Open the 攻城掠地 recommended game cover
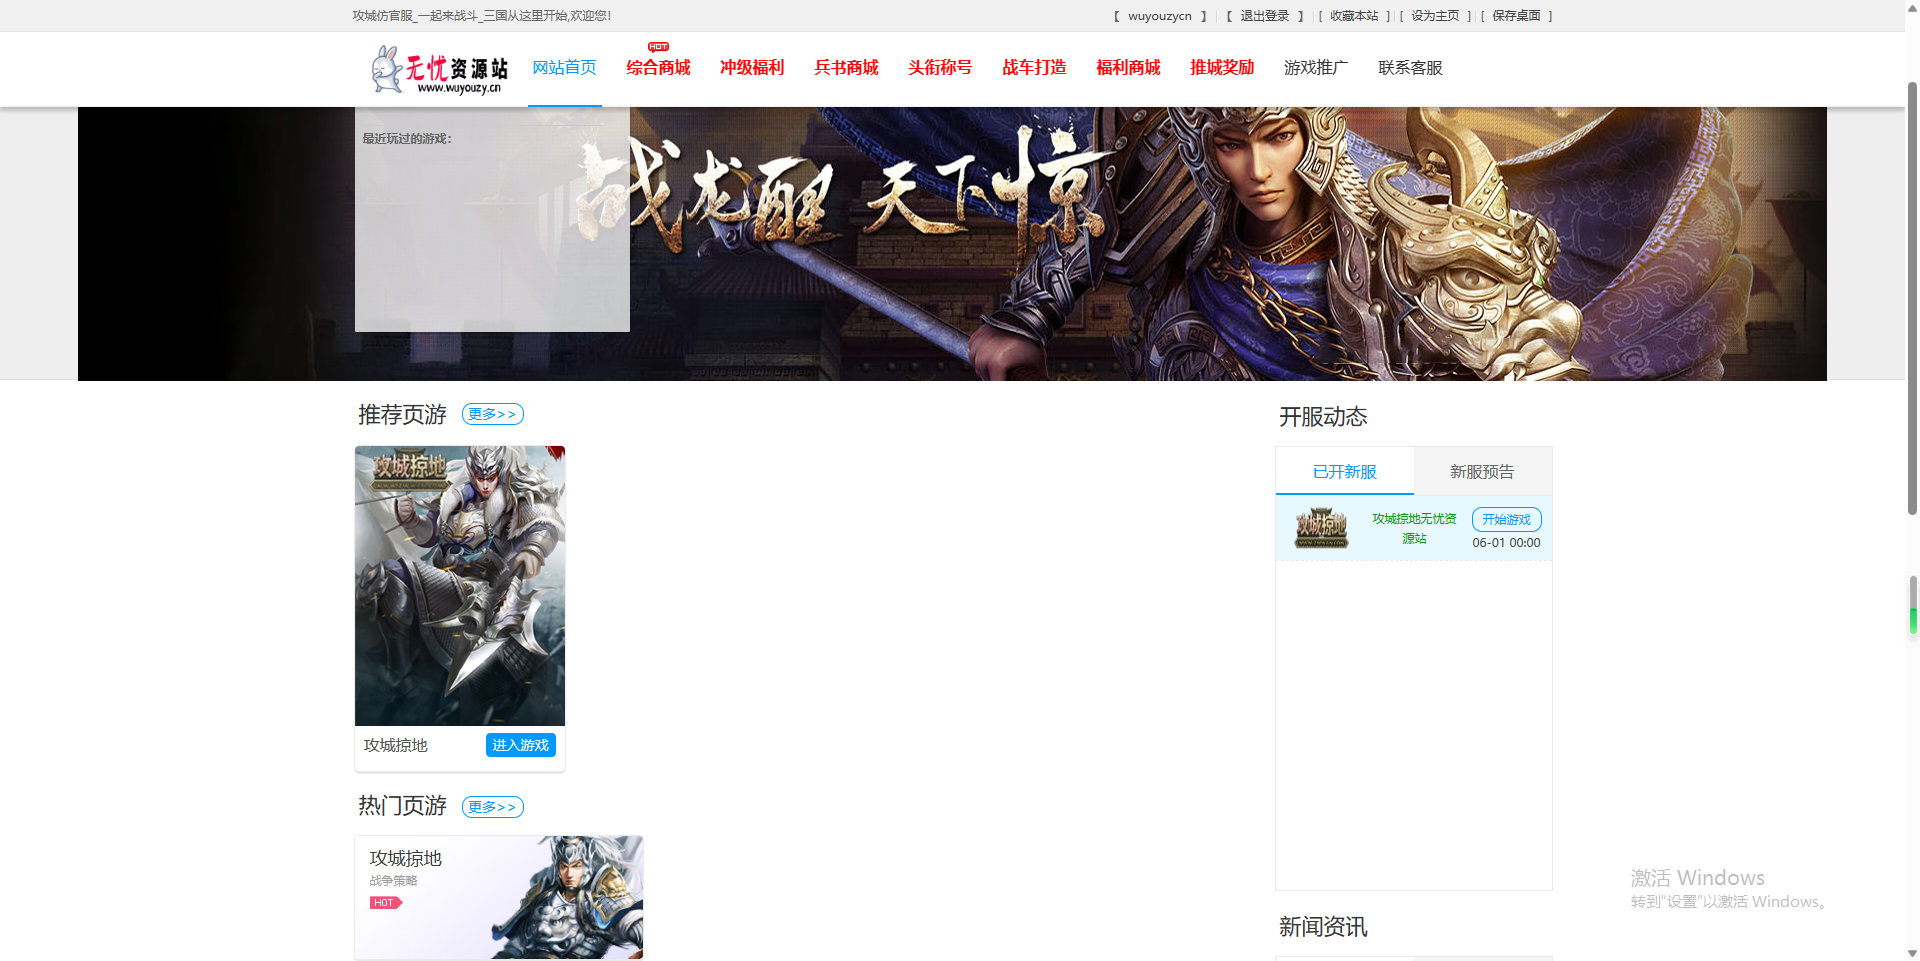 tap(460, 586)
